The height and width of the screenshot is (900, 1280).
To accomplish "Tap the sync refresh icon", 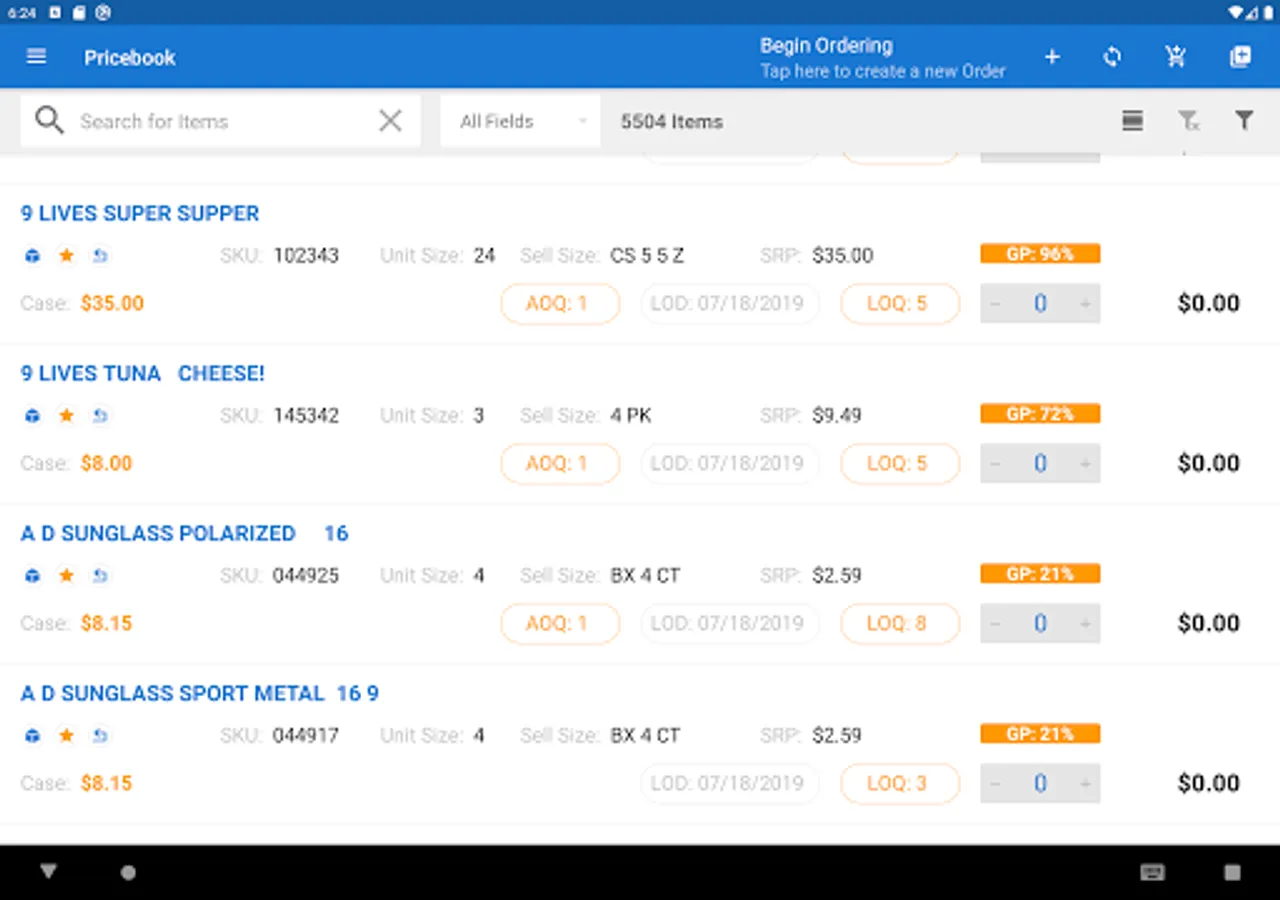I will tap(1112, 57).
